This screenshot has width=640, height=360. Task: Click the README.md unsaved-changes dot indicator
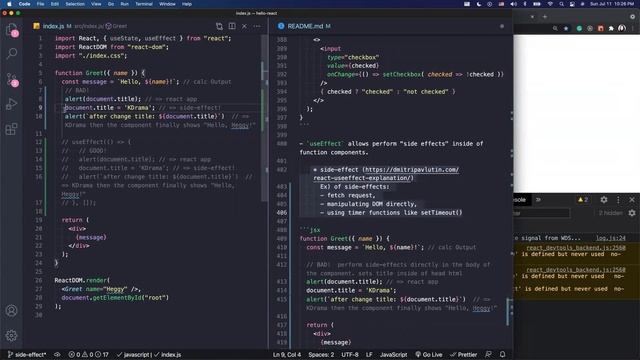[502, 26]
